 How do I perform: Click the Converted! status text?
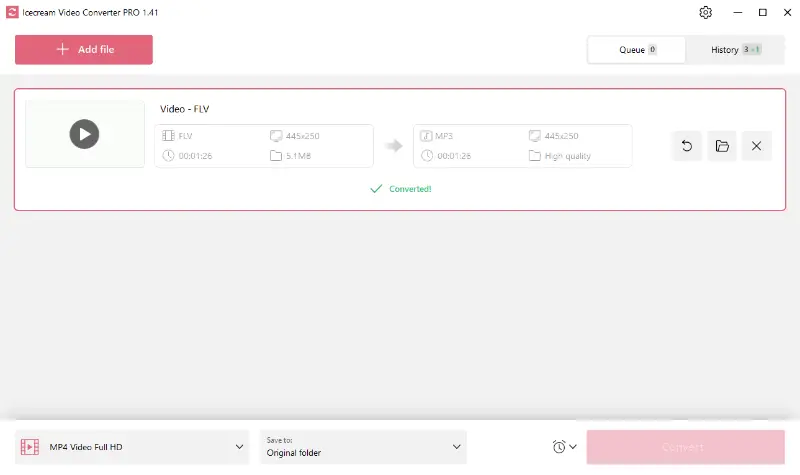[x=410, y=189]
